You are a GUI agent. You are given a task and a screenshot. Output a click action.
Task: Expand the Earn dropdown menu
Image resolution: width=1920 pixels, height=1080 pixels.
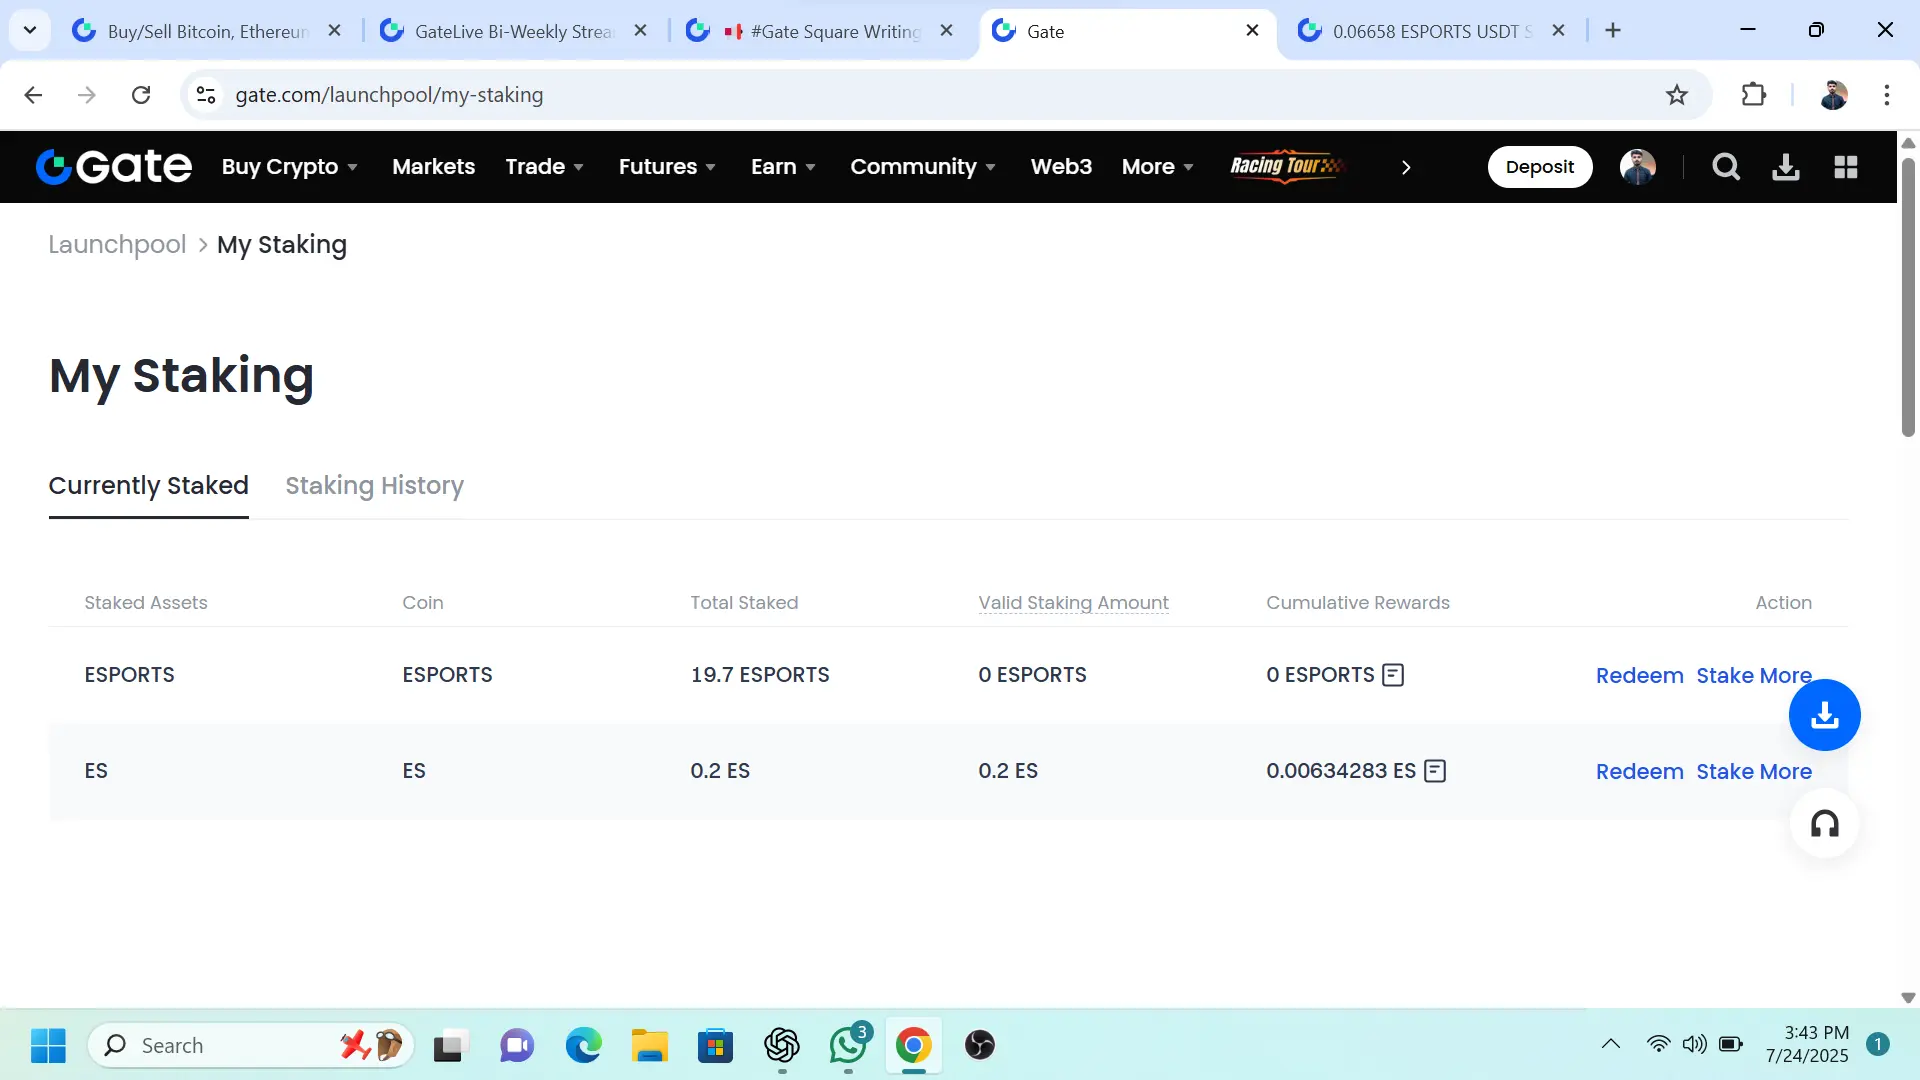tap(783, 167)
